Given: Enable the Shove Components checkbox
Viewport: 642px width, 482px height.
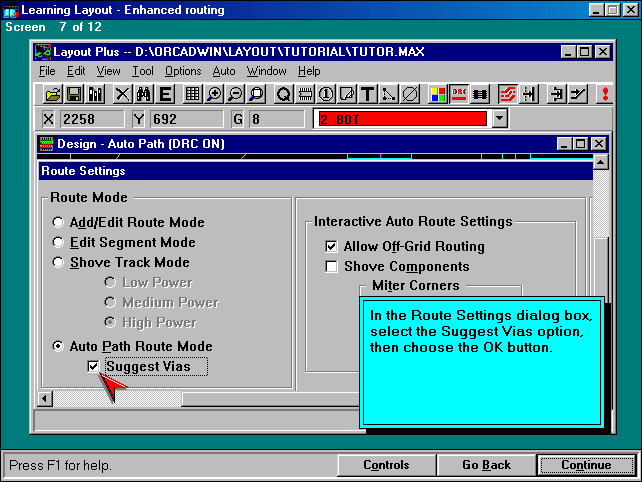Looking at the screenshot, I should point(332,267).
